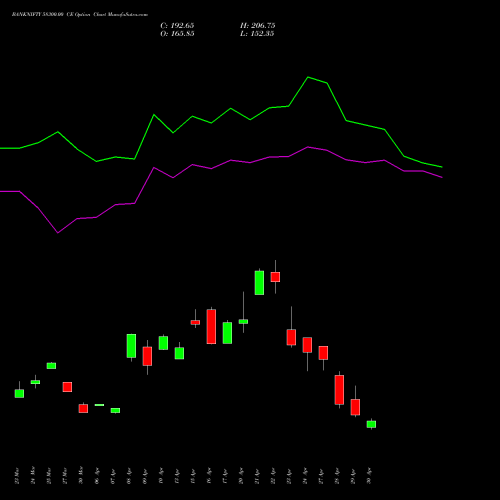Screen dimensions: 500x500
Task: Select the green candle for 08 Apr
Action: click(x=131, y=346)
